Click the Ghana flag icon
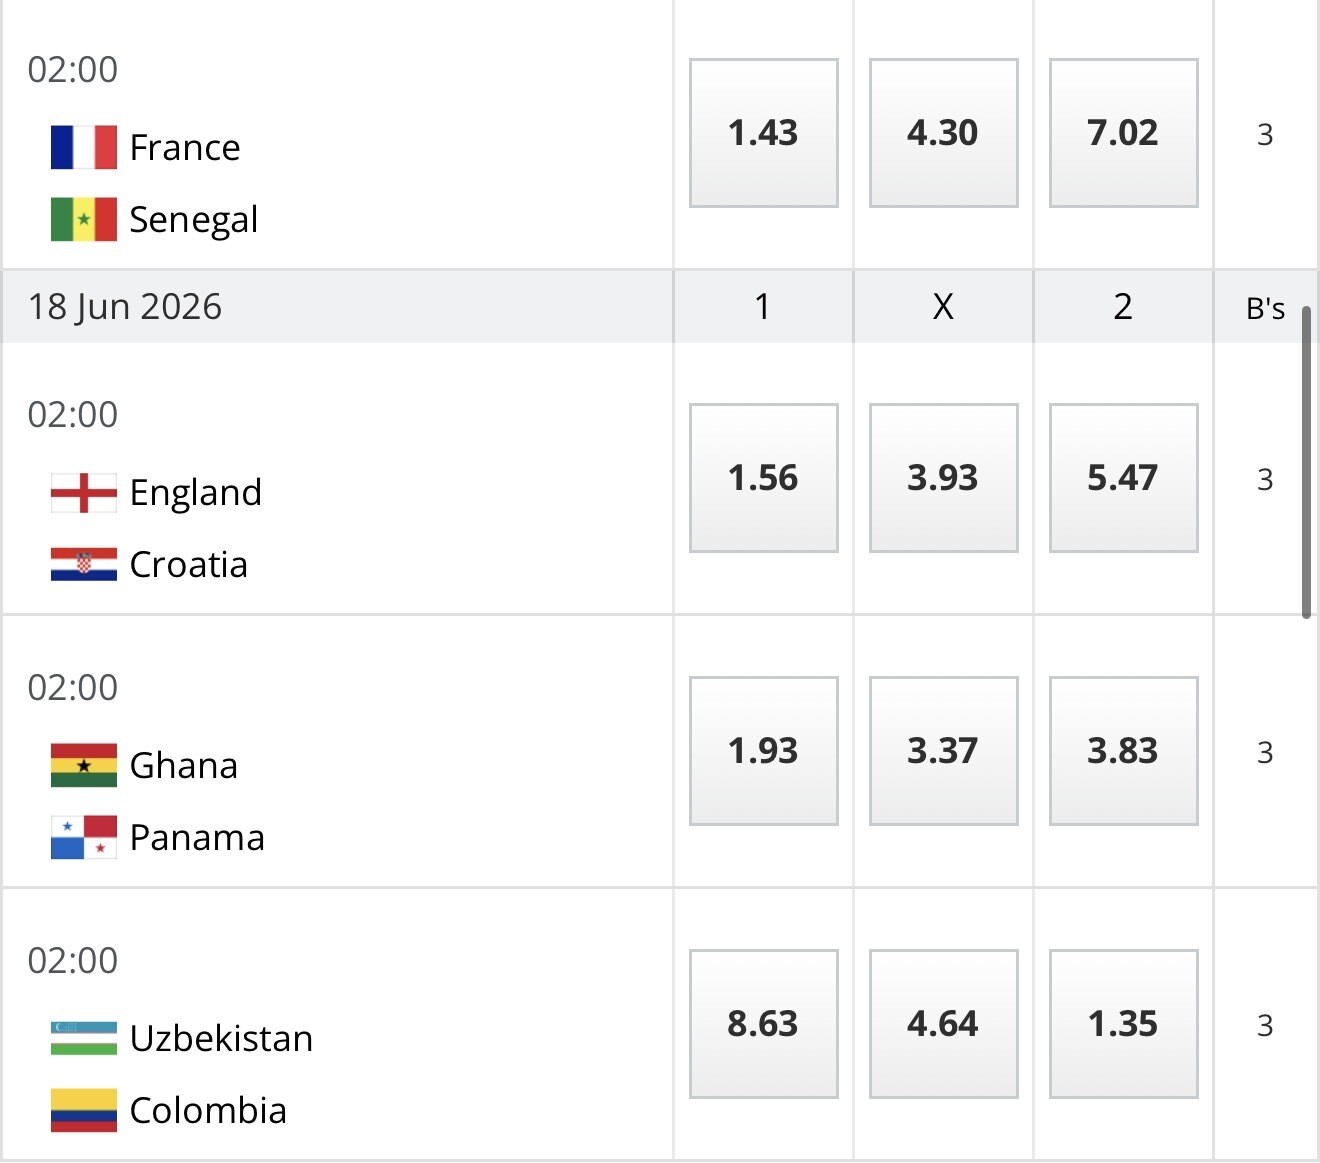This screenshot has width=1320, height=1163. [x=84, y=765]
